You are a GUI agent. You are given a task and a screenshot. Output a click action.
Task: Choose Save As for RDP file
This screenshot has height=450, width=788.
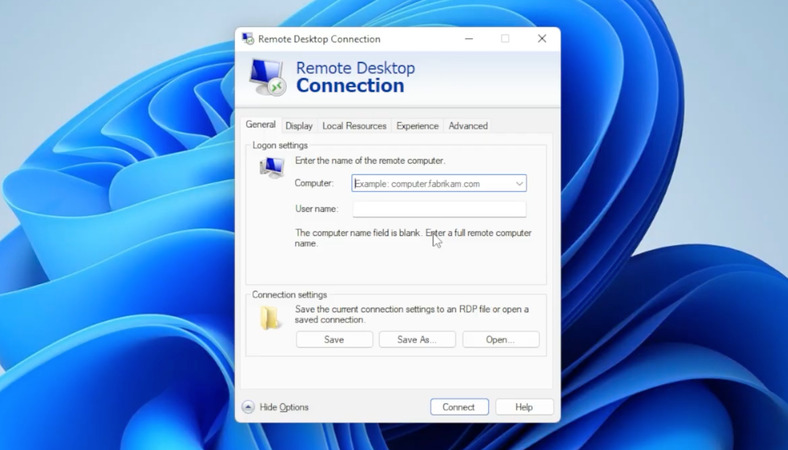[x=417, y=339]
